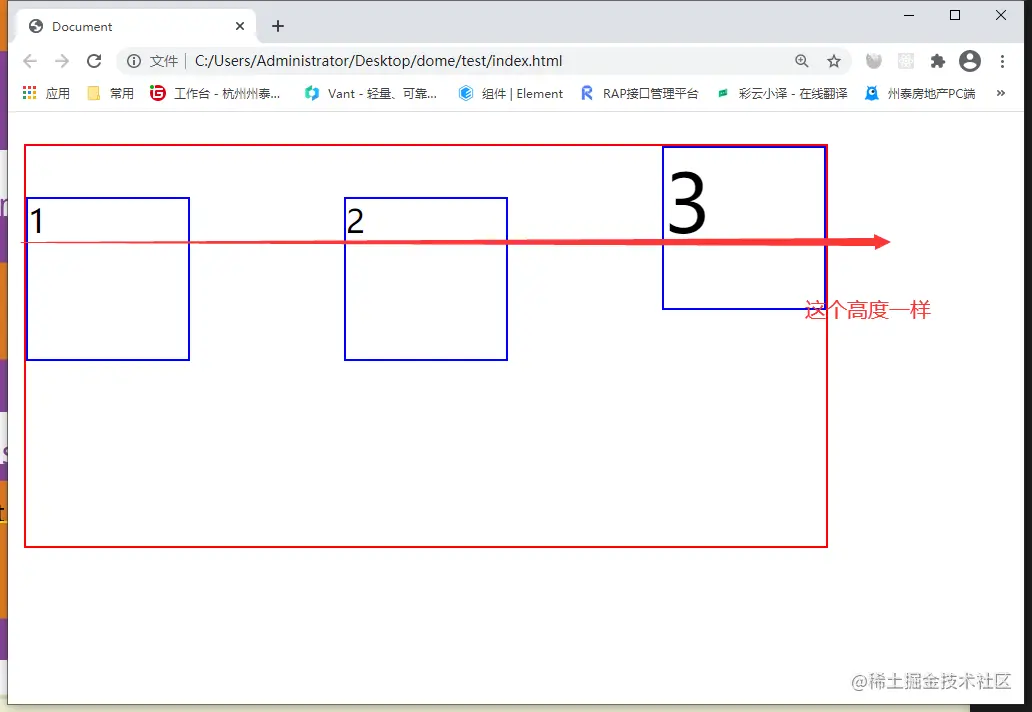
Task: Minimize the Chrome window
Action: point(909,15)
